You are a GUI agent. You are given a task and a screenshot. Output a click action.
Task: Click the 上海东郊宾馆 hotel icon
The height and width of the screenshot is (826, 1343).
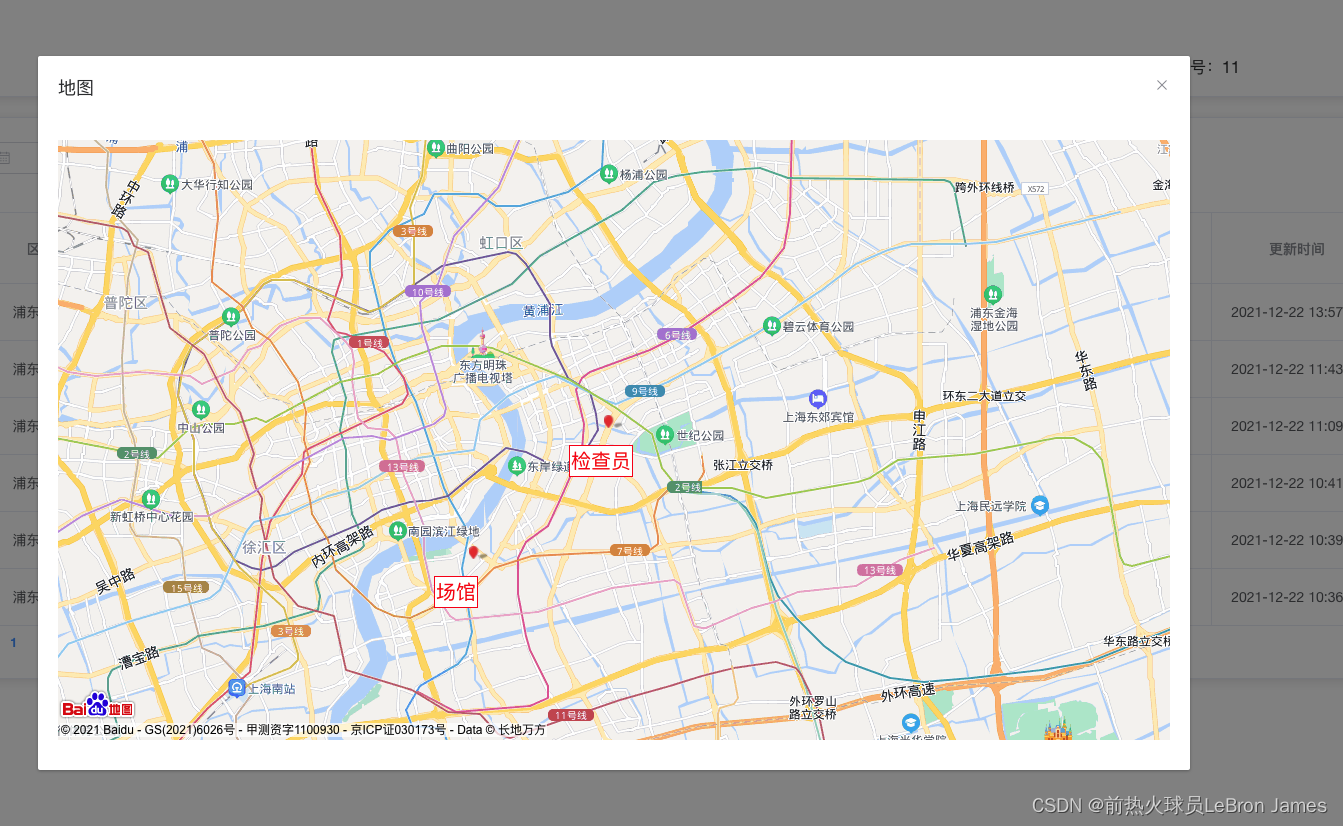[818, 398]
